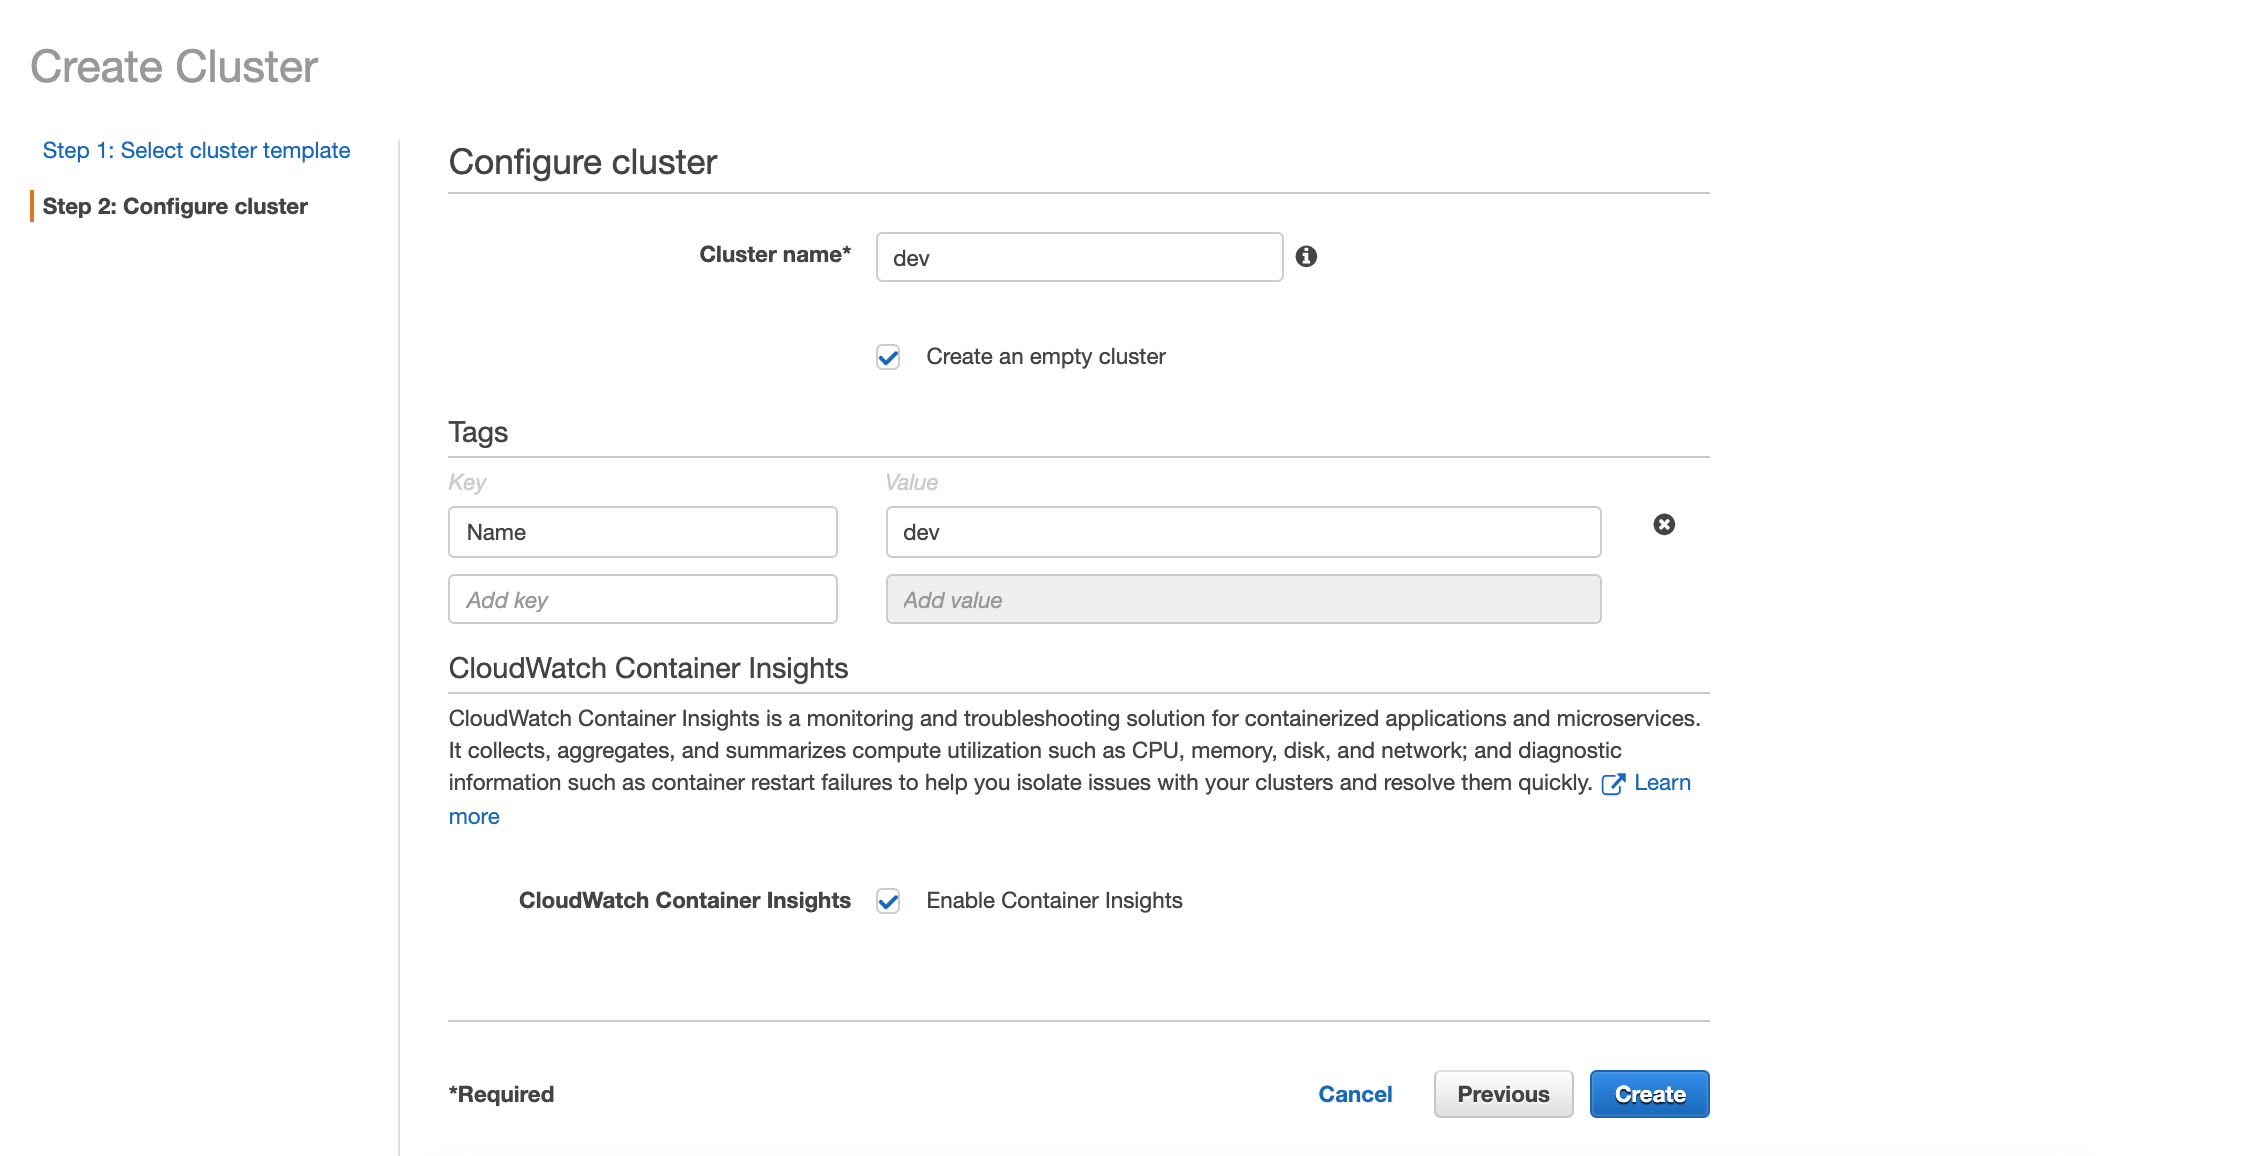Click the Create an empty cluster label
The width and height of the screenshot is (2268, 1156).
click(1046, 356)
